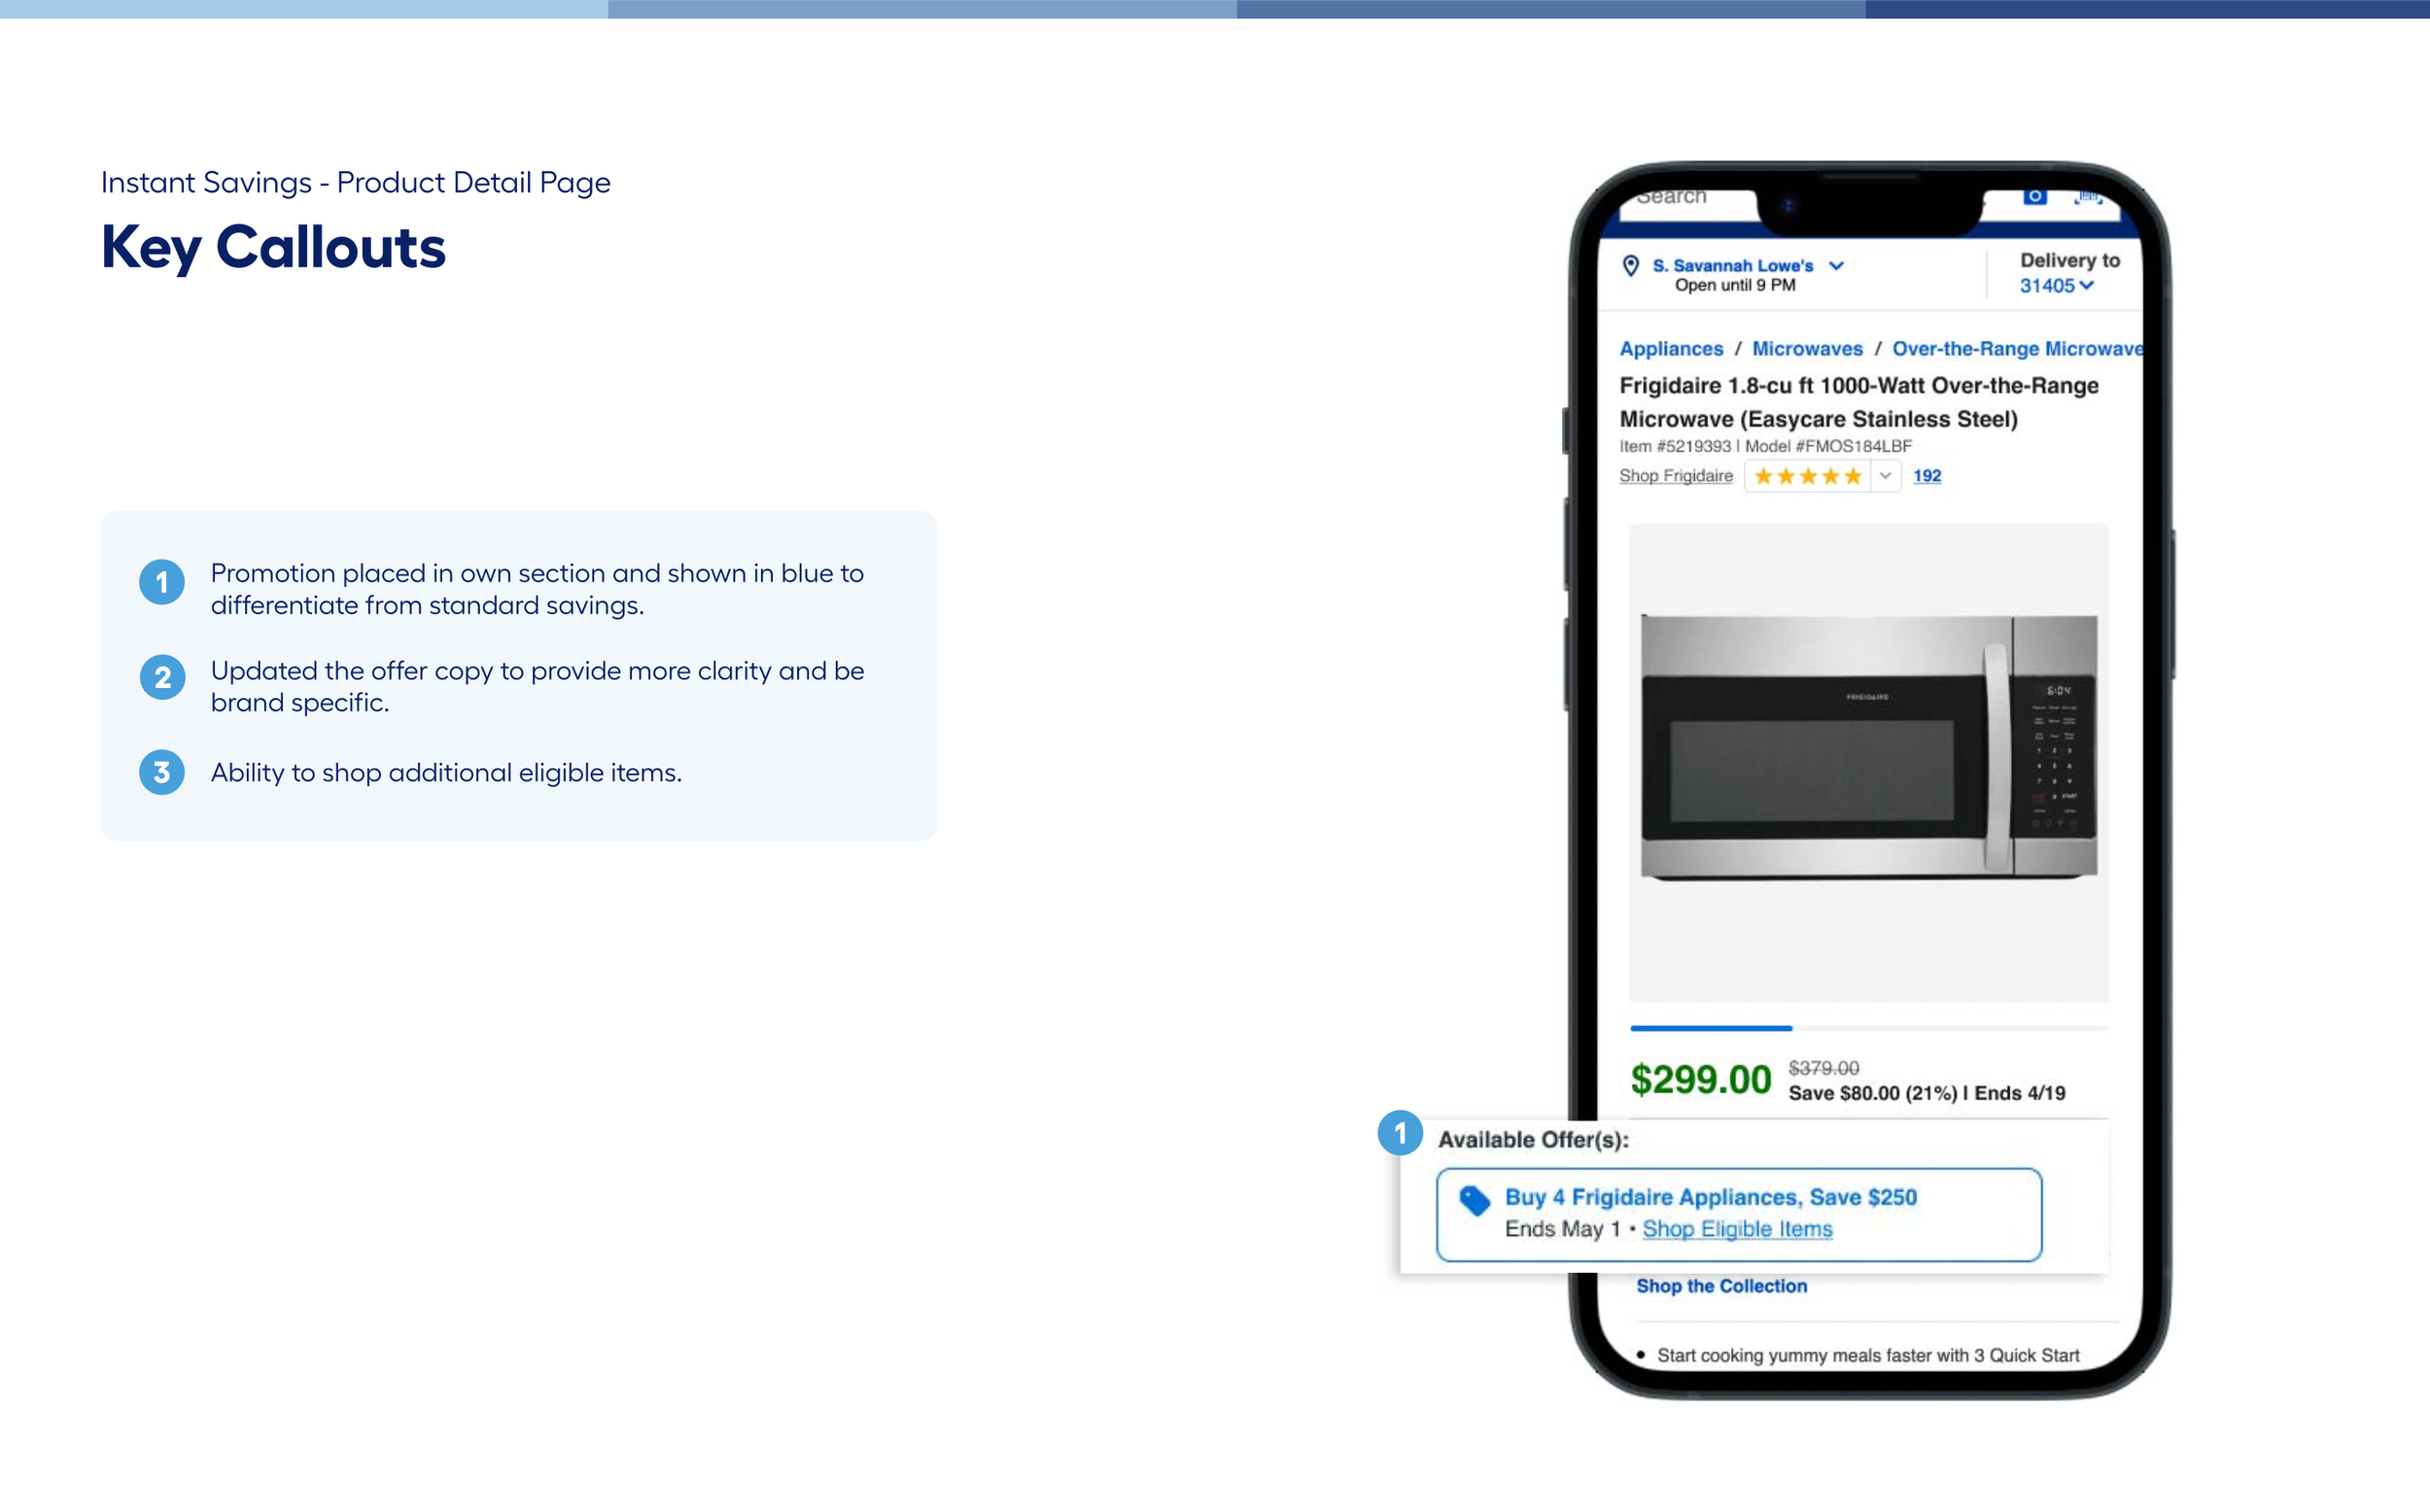The height and width of the screenshot is (1512, 2430).
Task: Click the Shop the Collection link
Action: pyautogui.click(x=1721, y=1286)
